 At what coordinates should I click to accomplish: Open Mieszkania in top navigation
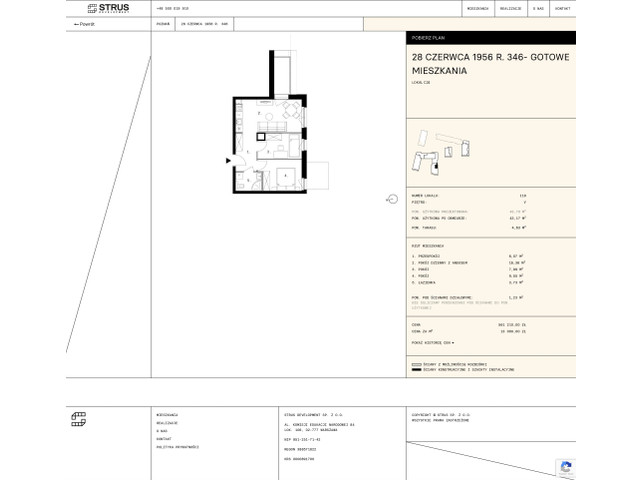pos(478,8)
